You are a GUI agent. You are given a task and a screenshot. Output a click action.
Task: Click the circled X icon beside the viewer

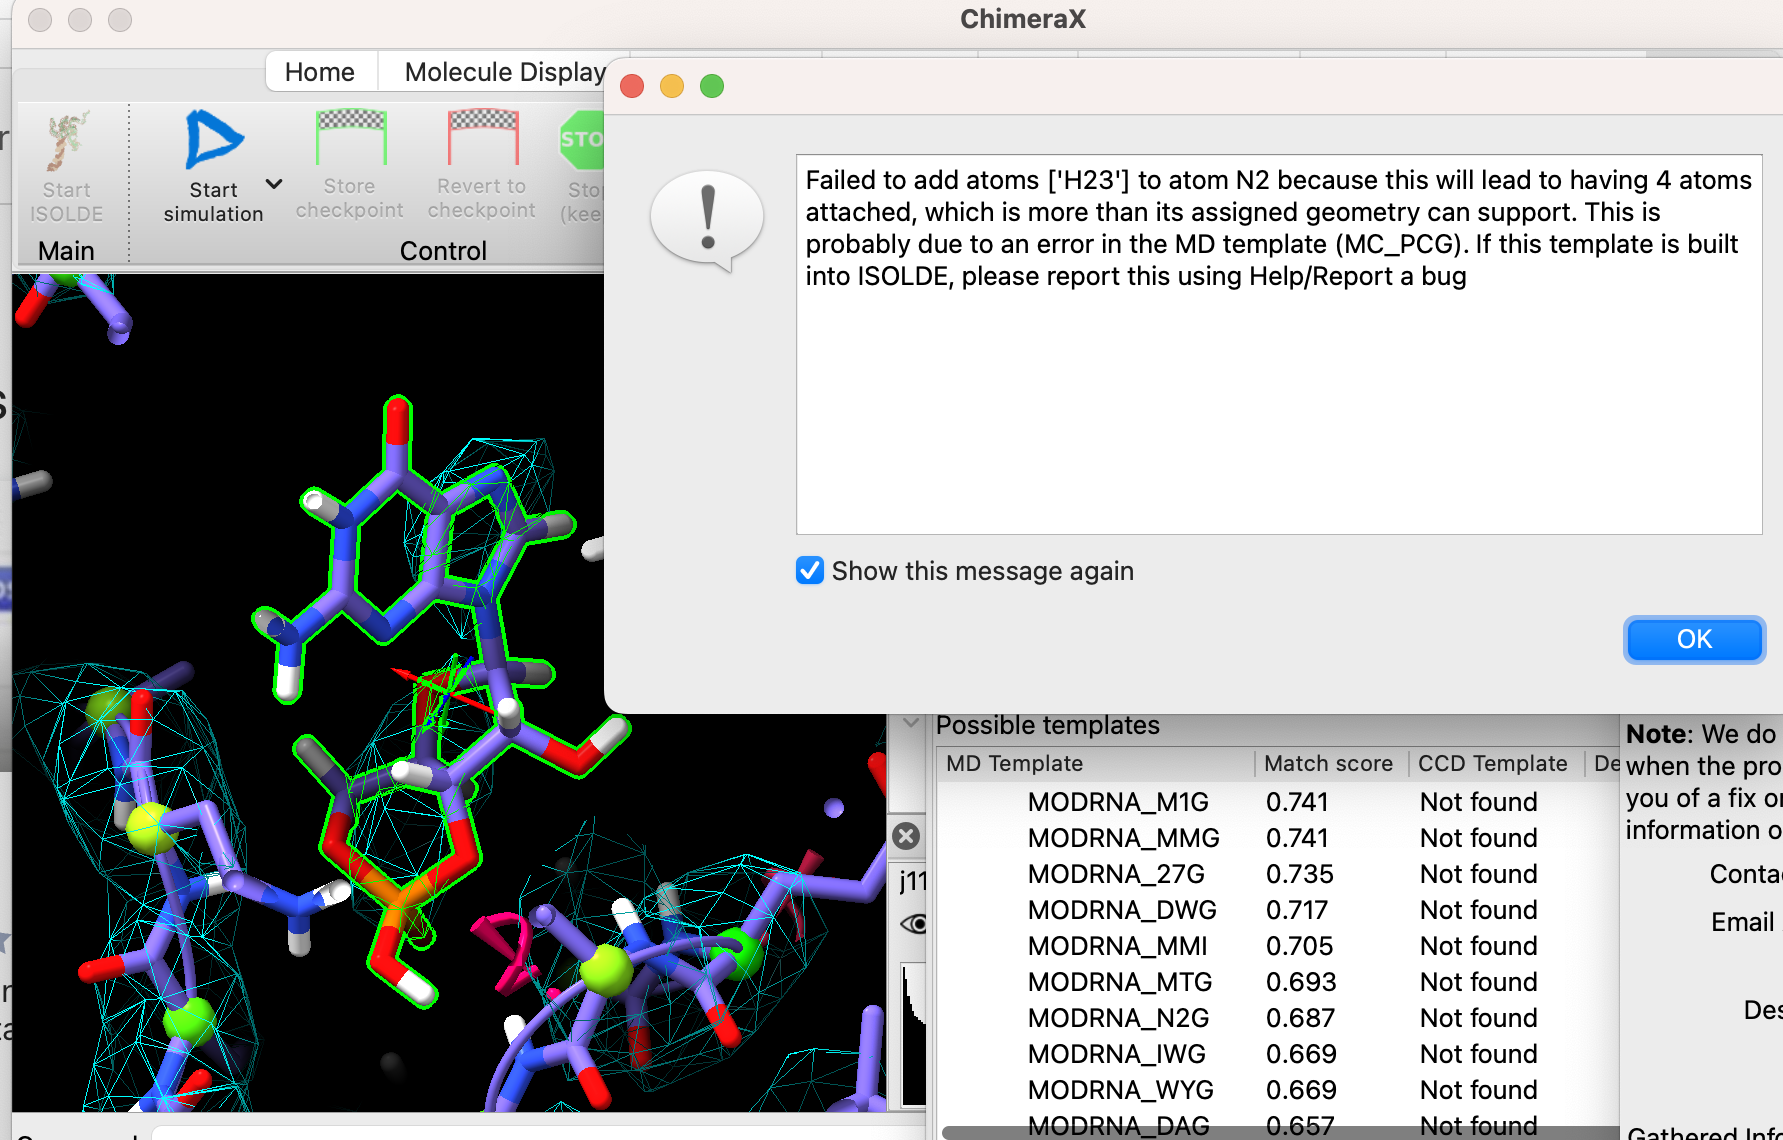(906, 836)
